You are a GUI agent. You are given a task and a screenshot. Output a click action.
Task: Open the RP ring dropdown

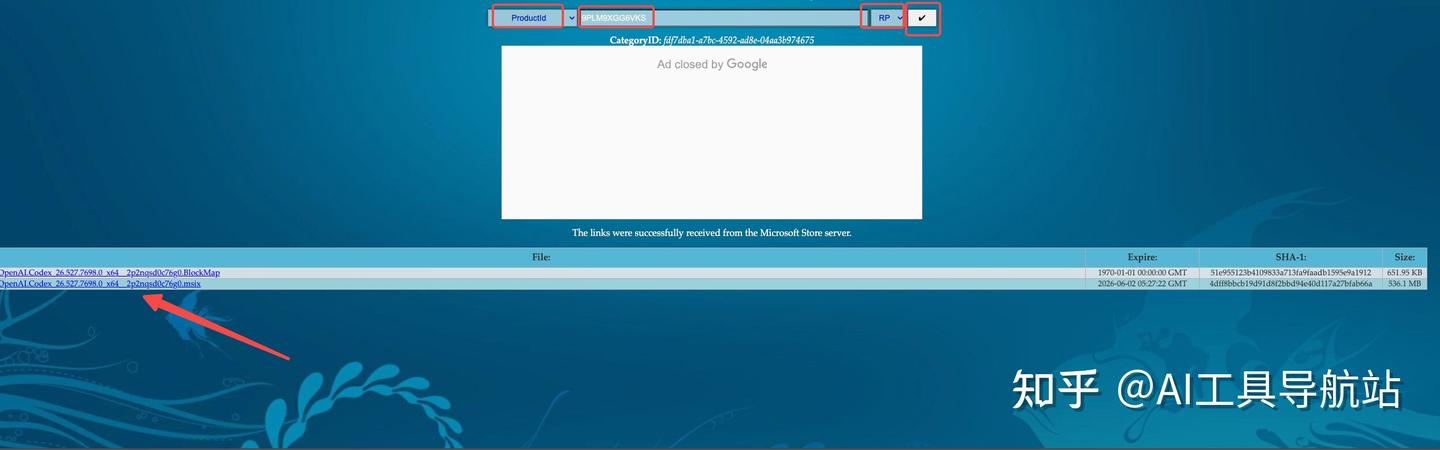(x=886, y=18)
